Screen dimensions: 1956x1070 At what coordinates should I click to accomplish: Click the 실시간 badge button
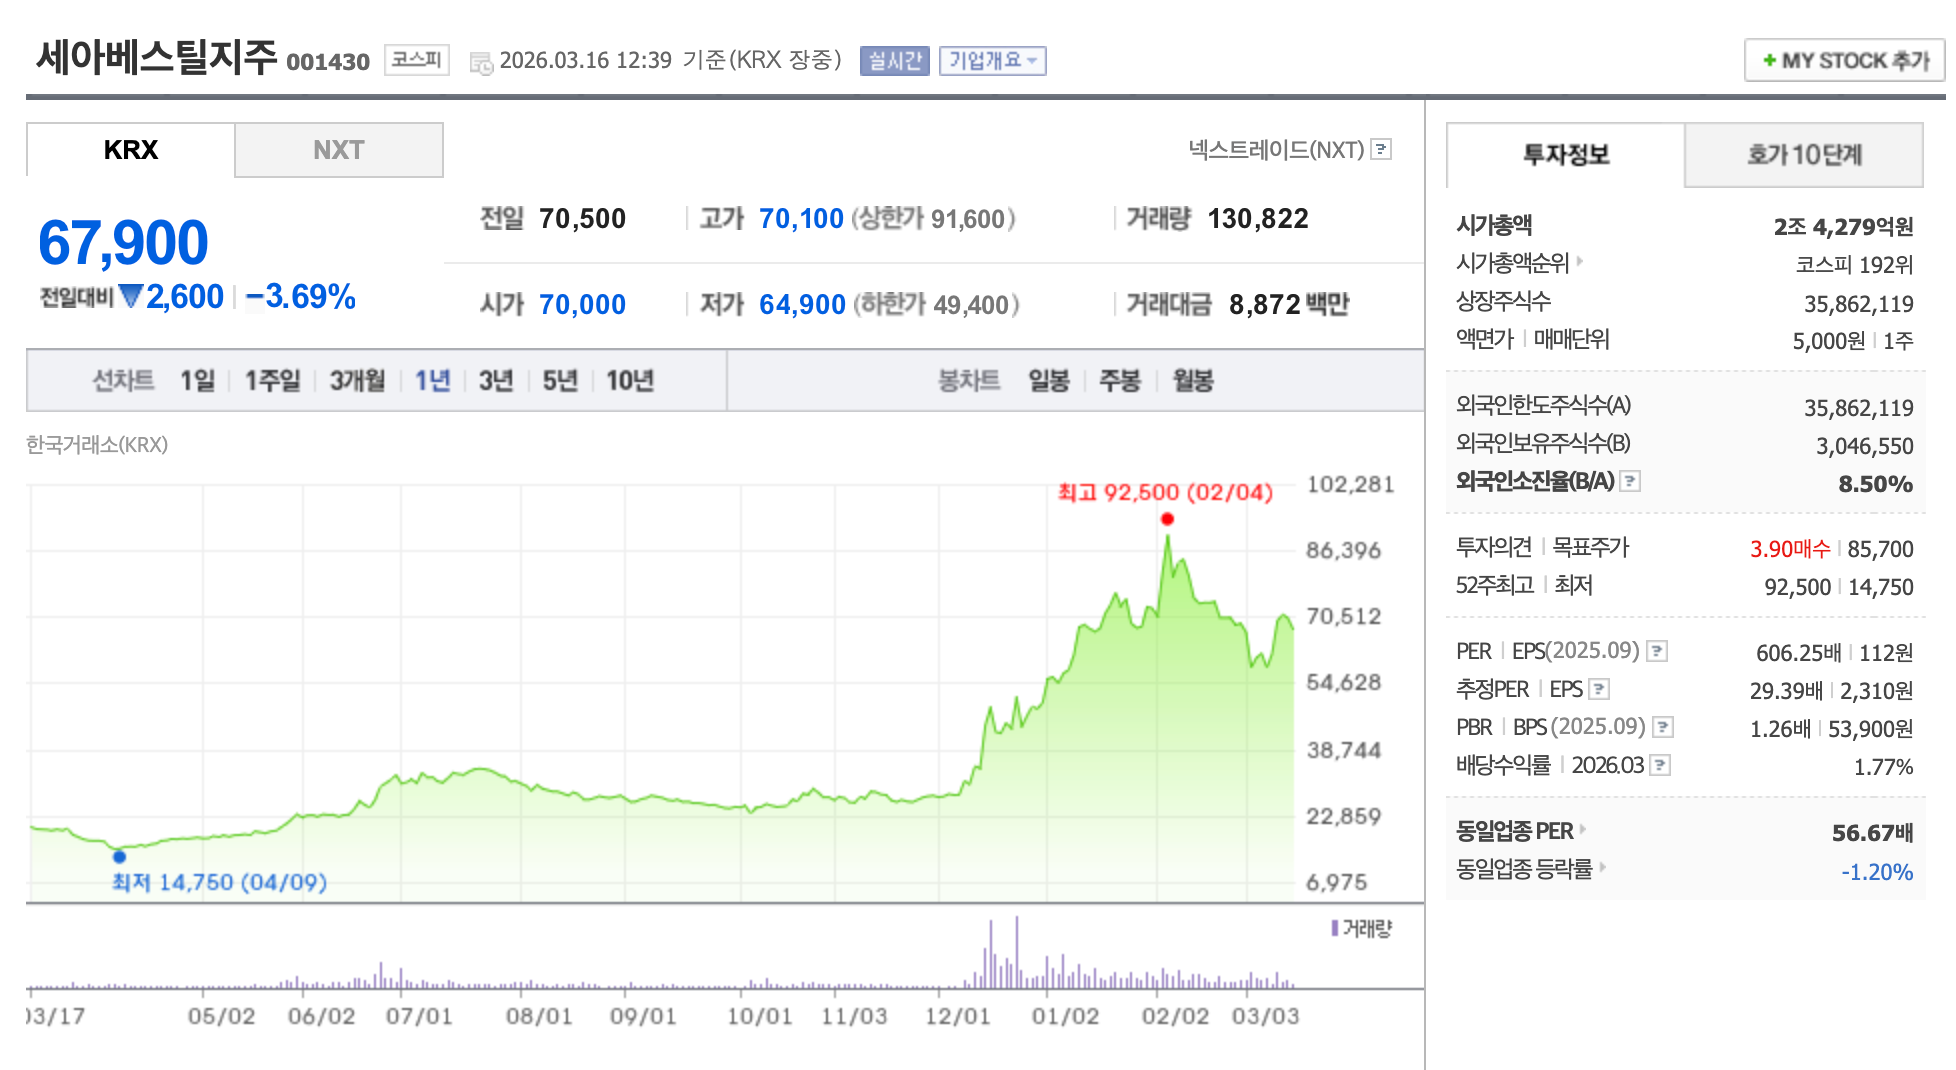click(895, 61)
